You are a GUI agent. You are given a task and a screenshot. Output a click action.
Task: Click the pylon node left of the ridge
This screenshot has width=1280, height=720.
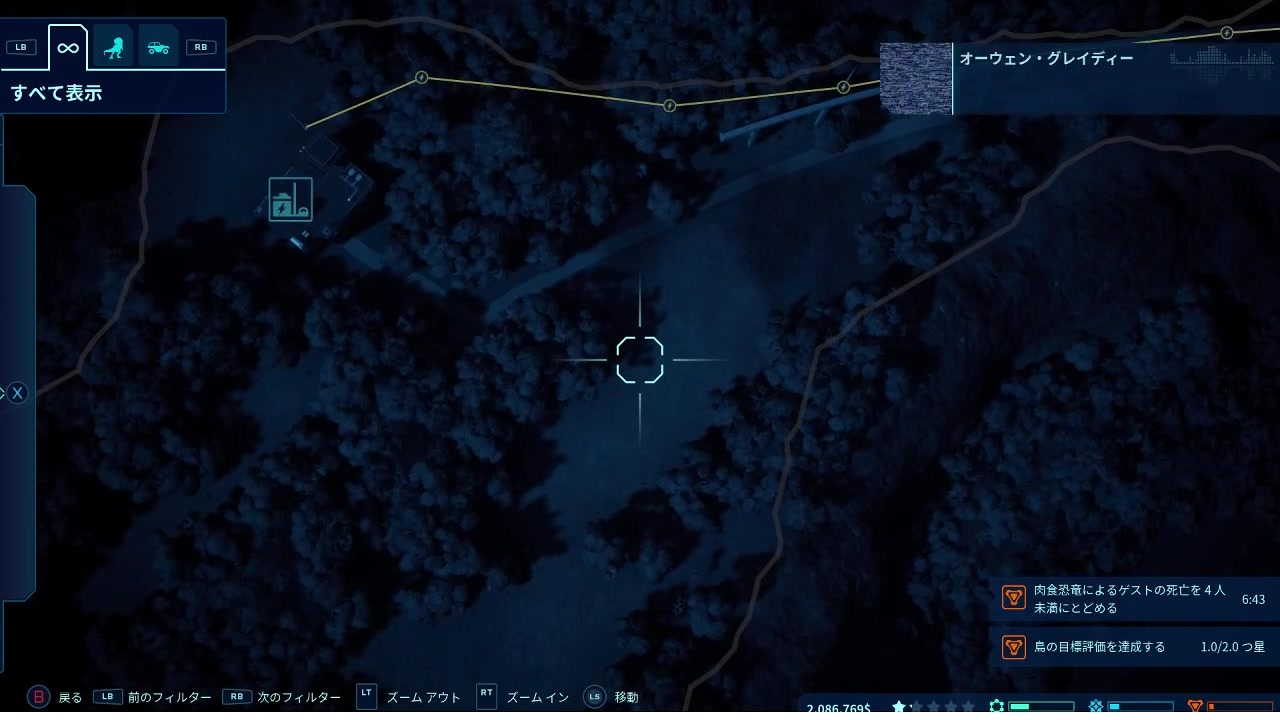pos(421,77)
